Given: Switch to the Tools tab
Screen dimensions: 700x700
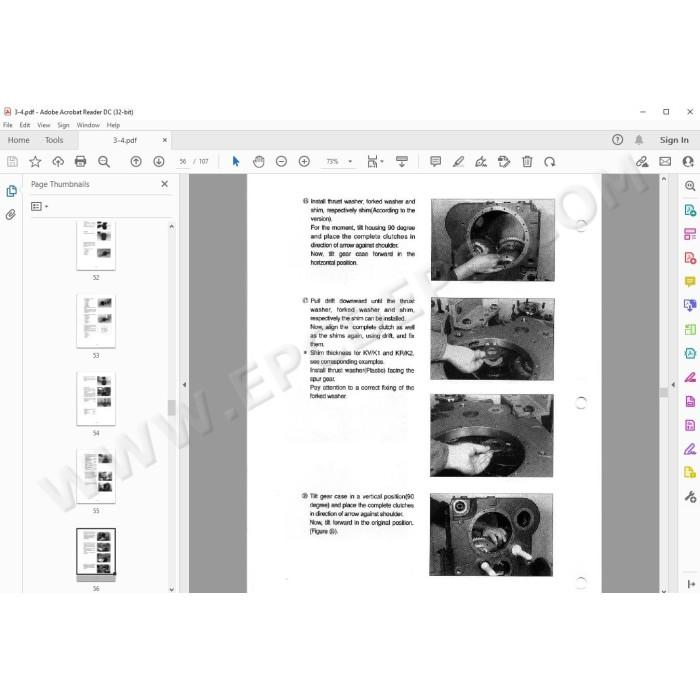Looking at the screenshot, I should pyautogui.click(x=54, y=140).
